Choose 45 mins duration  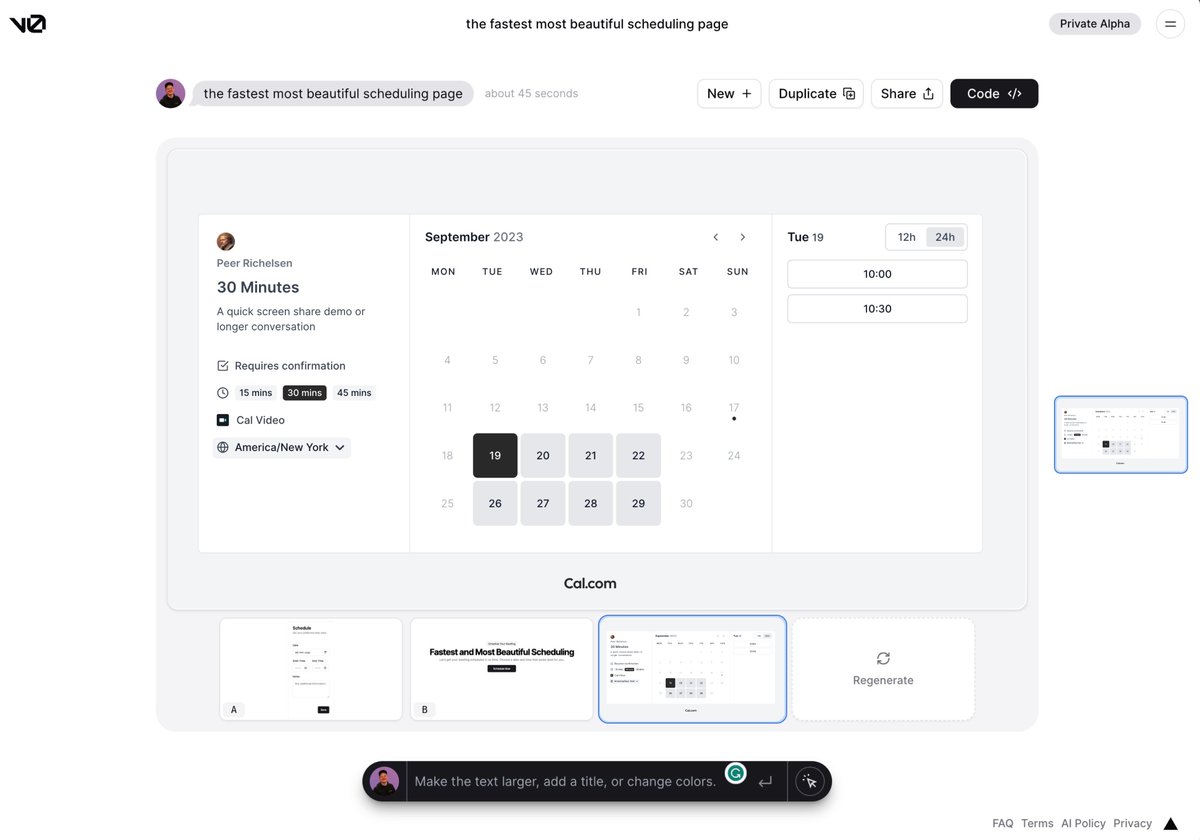354,393
